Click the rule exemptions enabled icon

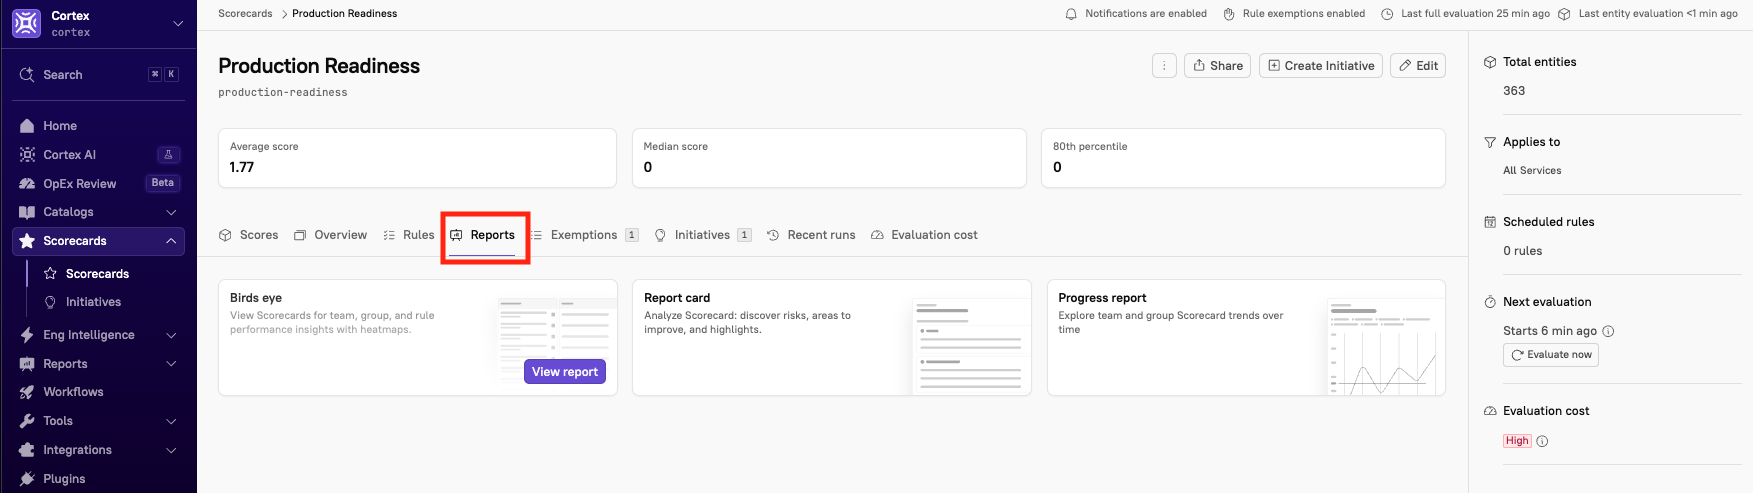1229,14
